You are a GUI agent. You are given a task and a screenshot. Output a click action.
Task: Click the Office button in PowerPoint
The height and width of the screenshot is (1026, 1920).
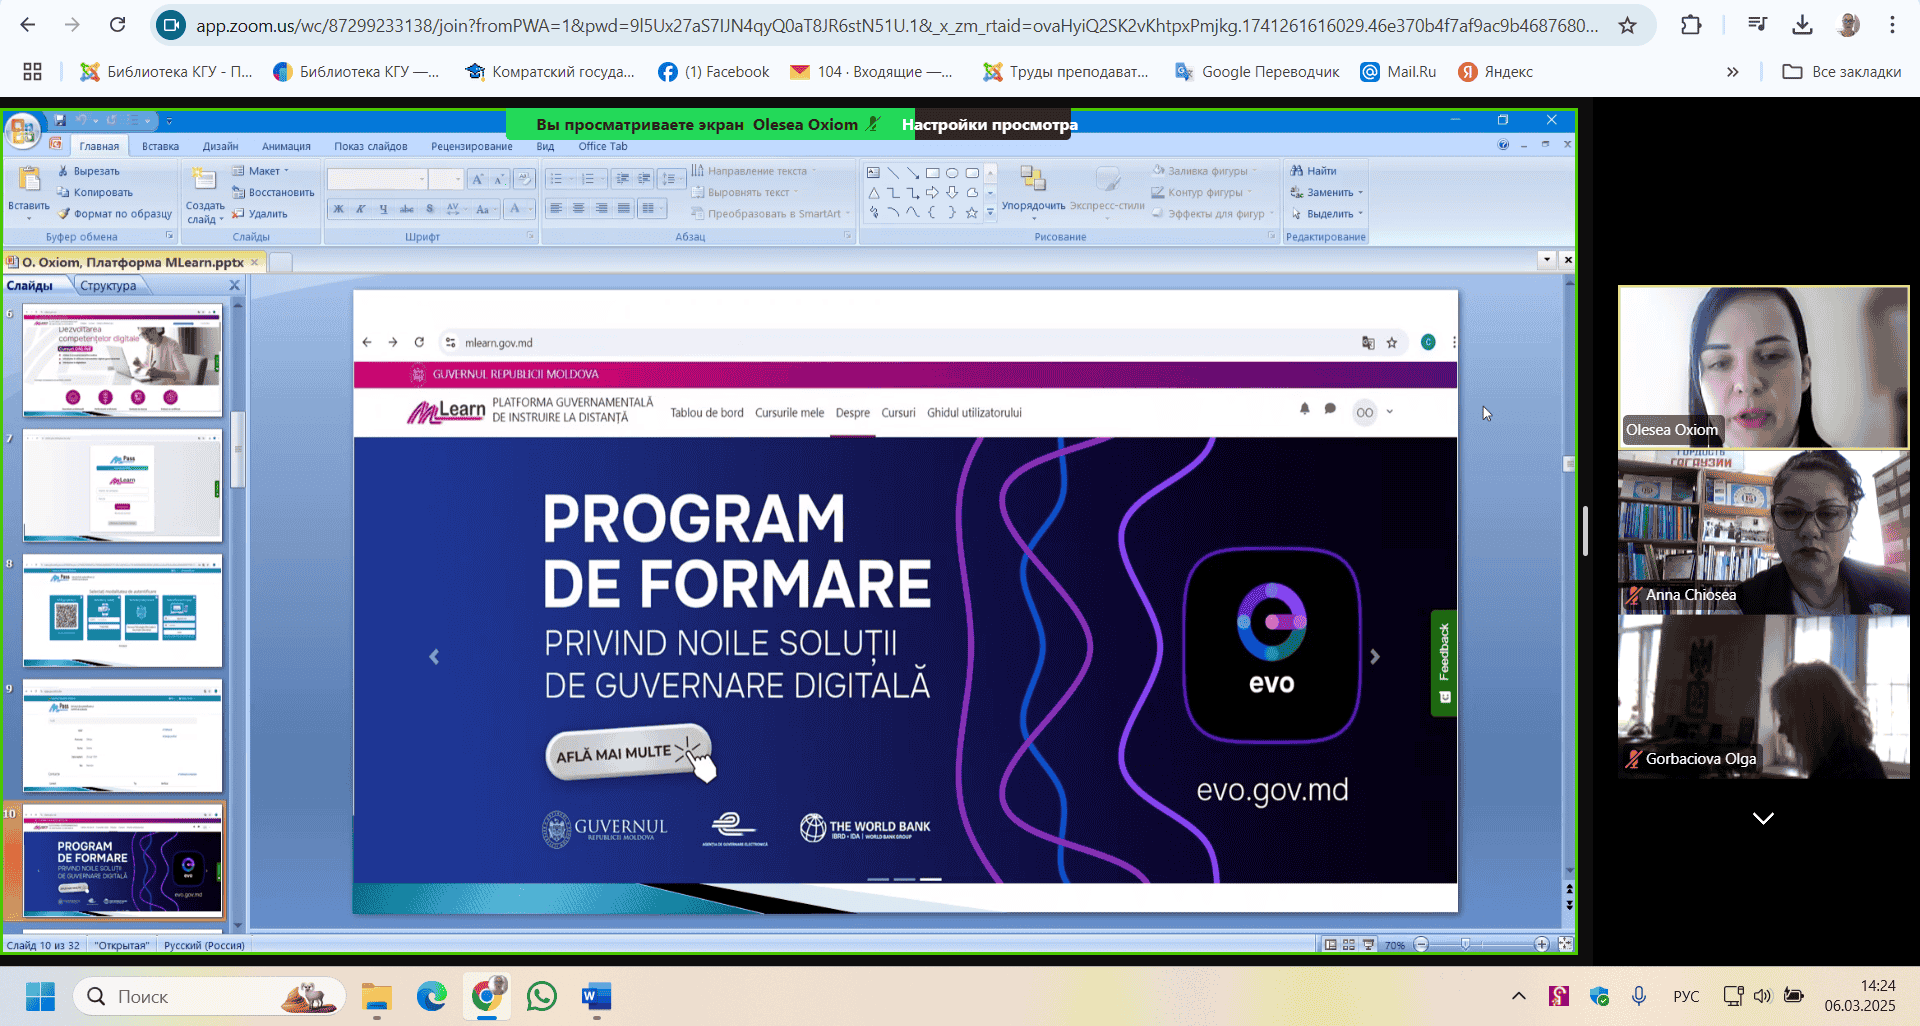click(22, 130)
